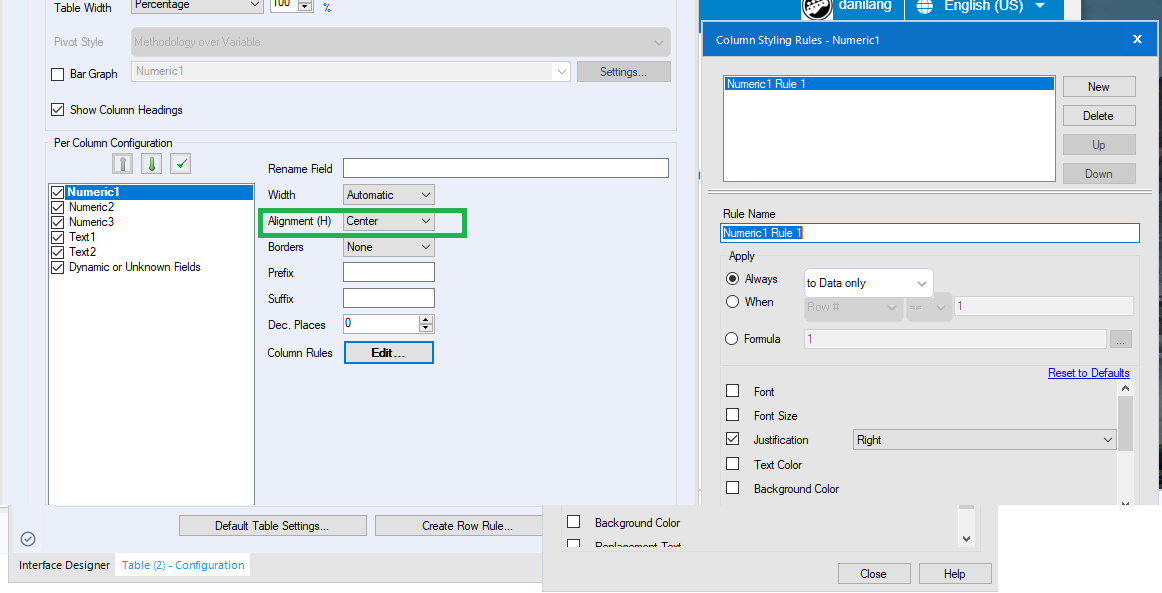Viewport: 1162px width, 593px height.
Task: Increase Dec. Places using the stepper control
Action: (x=428, y=319)
